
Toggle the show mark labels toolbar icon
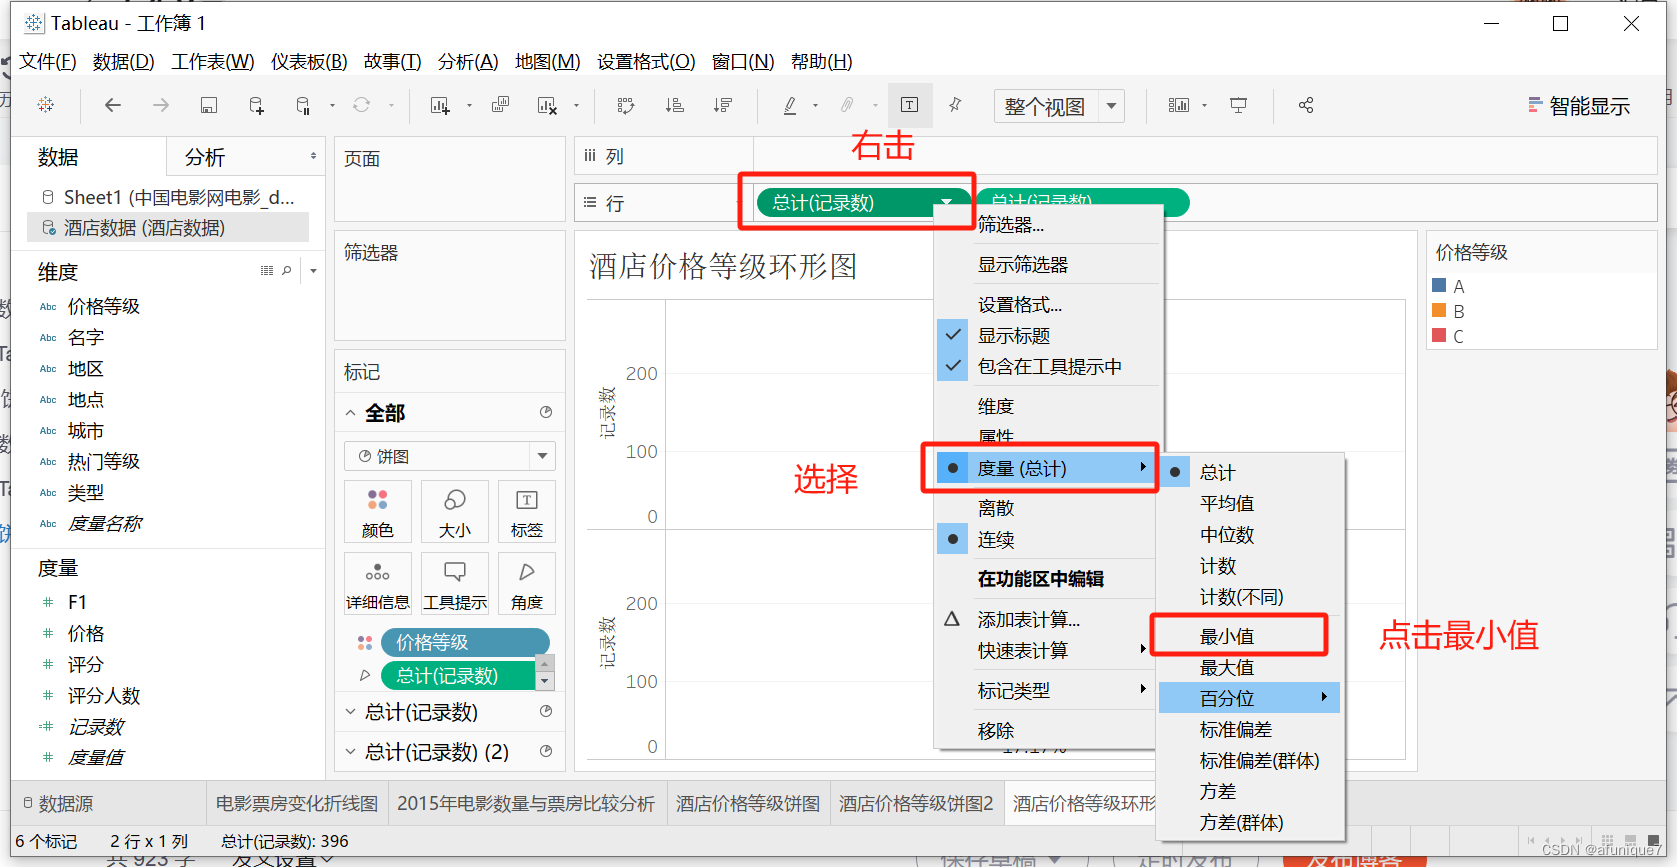[x=910, y=105]
